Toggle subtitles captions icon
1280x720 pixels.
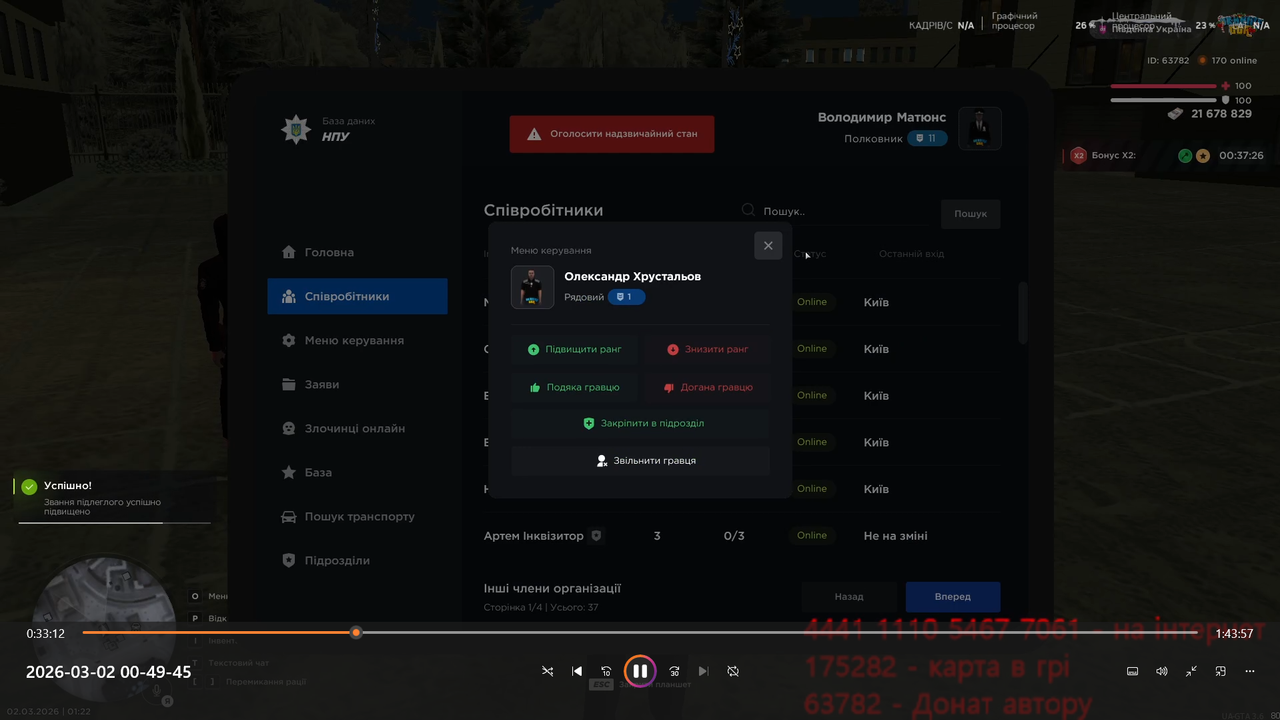pyautogui.click(x=1132, y=671)
